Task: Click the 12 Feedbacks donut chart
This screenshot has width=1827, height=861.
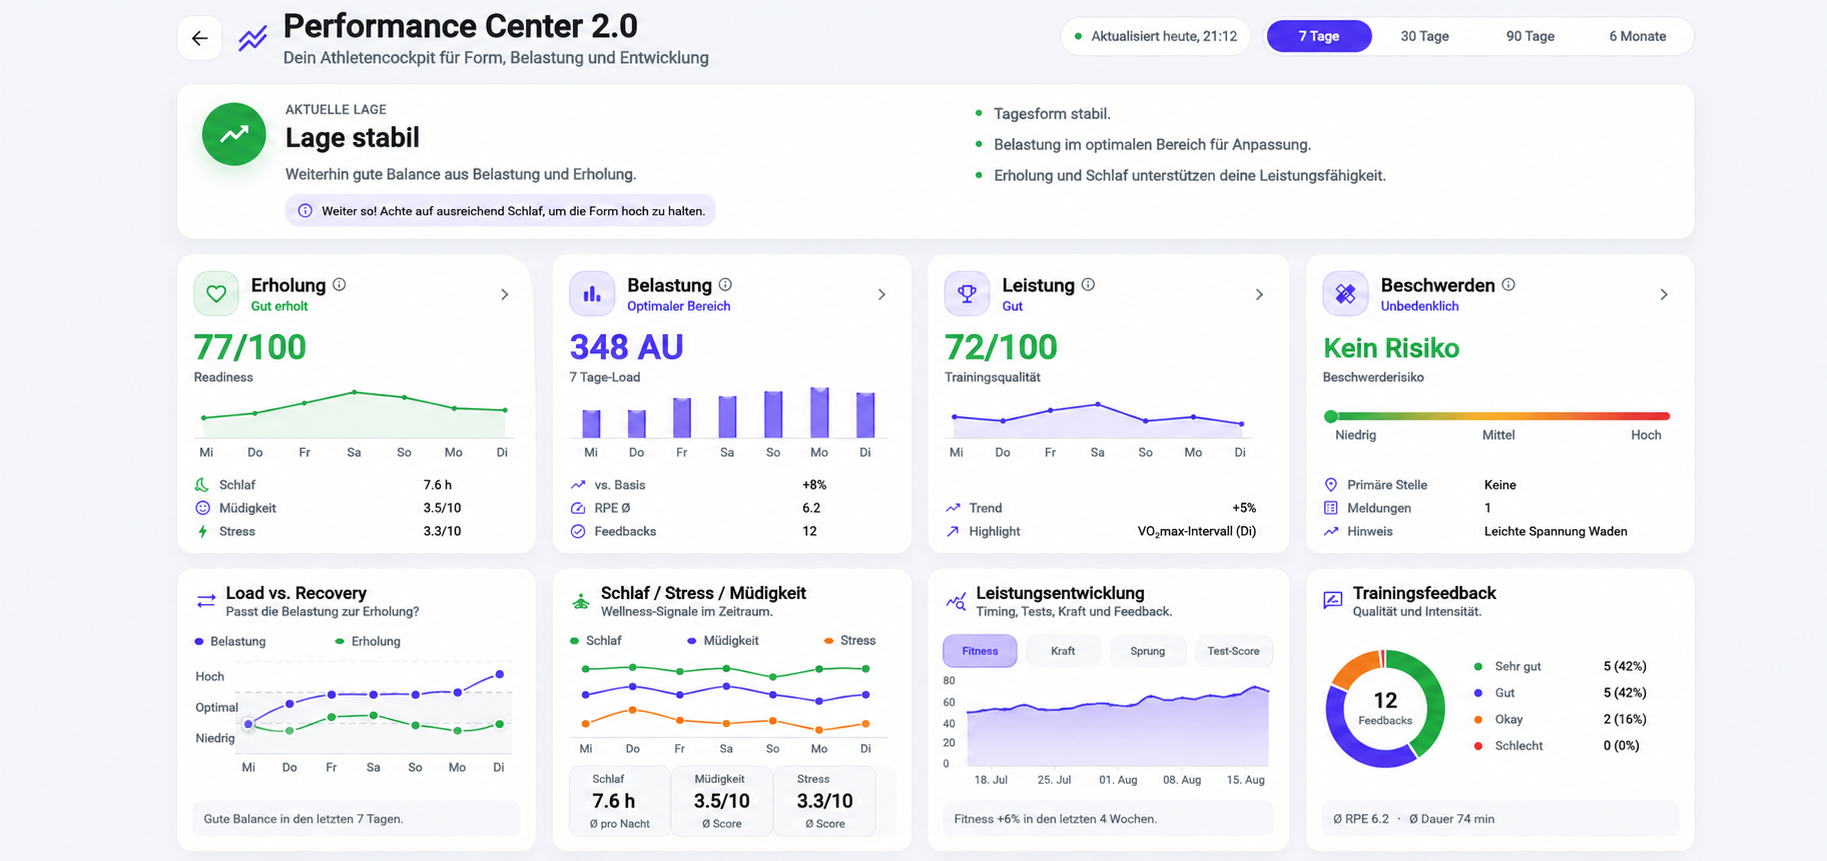Action: (x=1385, y=708)
